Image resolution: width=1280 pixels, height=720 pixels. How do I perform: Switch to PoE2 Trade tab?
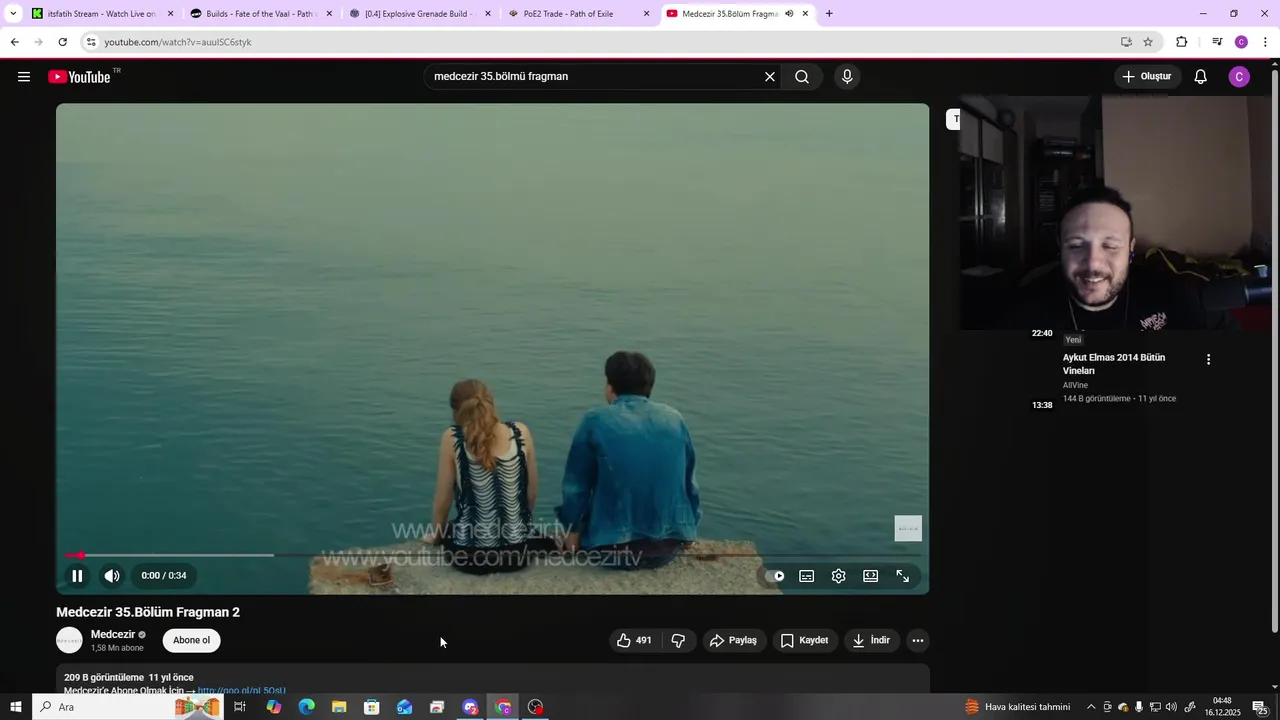coord(576,14)
